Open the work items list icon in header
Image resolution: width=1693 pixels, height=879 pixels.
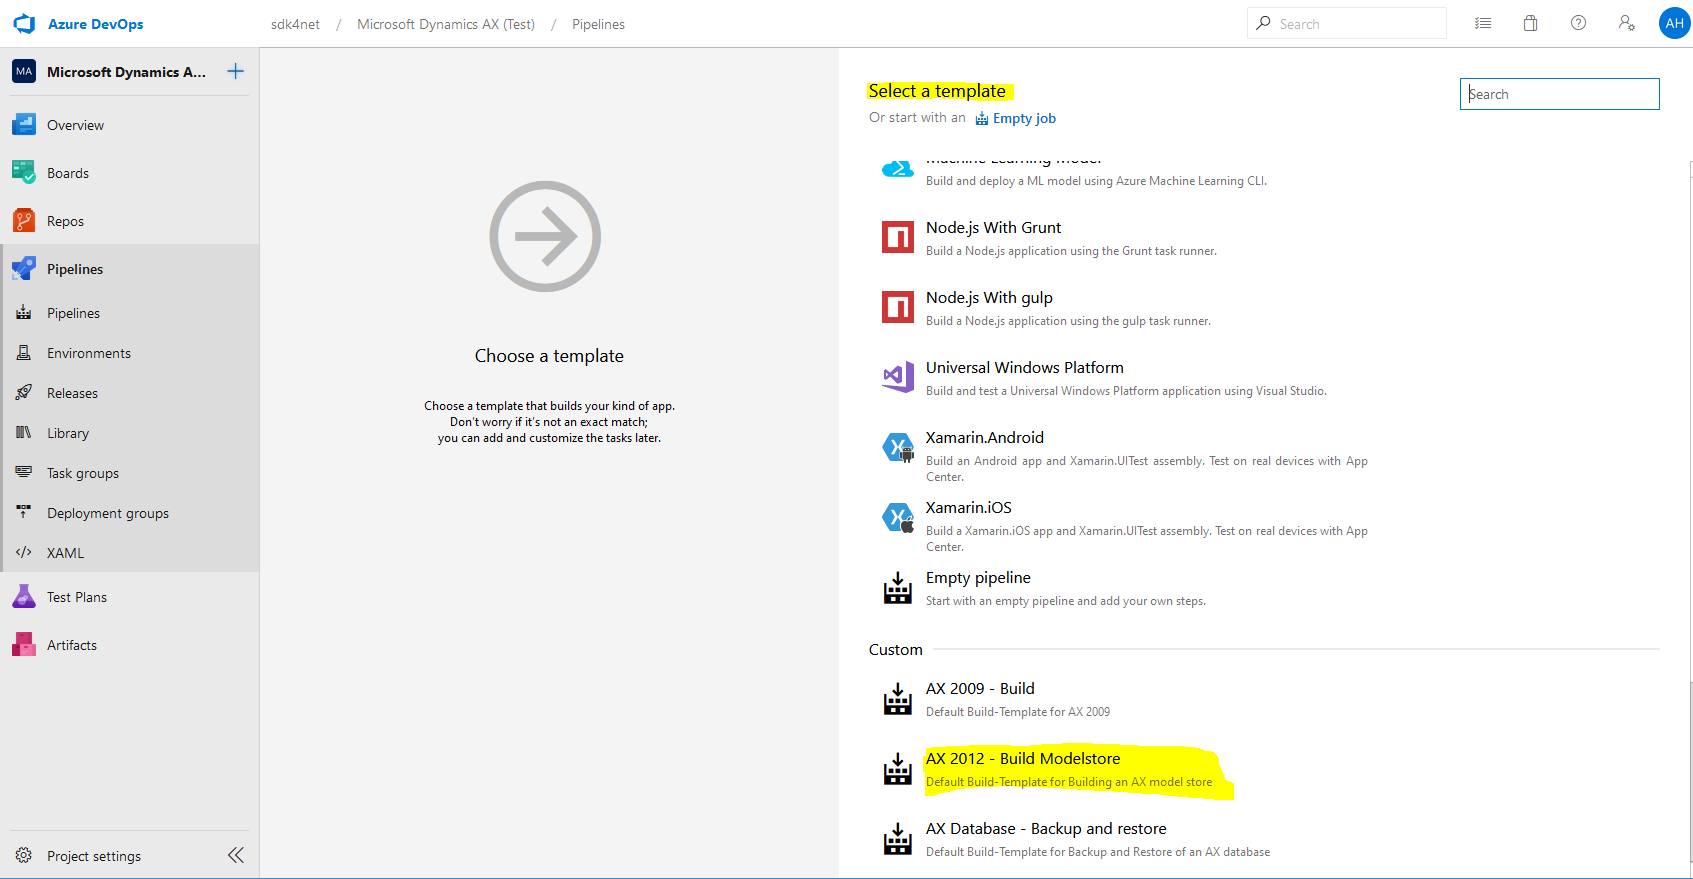click(1483, 23)
